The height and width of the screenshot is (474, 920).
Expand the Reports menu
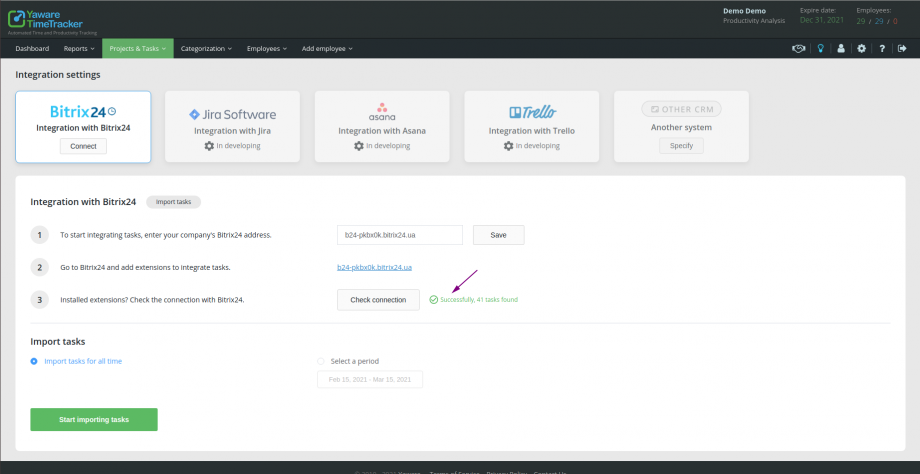click(79, 49)
